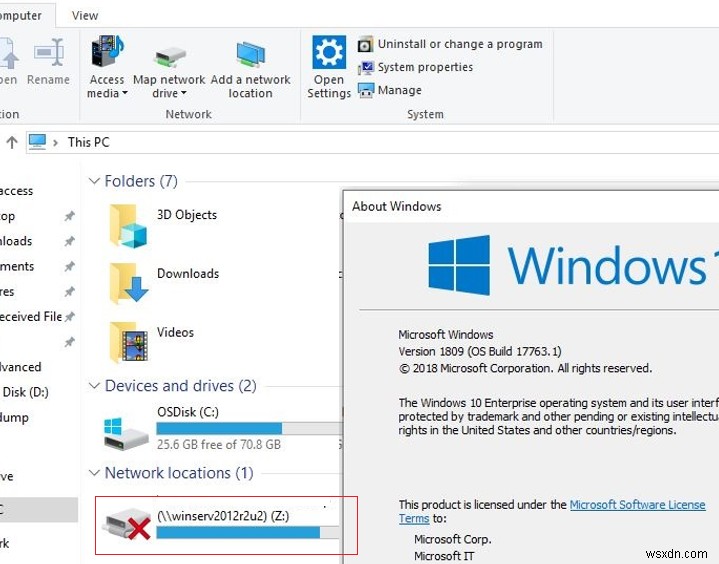Switch to the View ribbon tab
The width and height of the screenshot is (719, 564).
pos(85,16)
